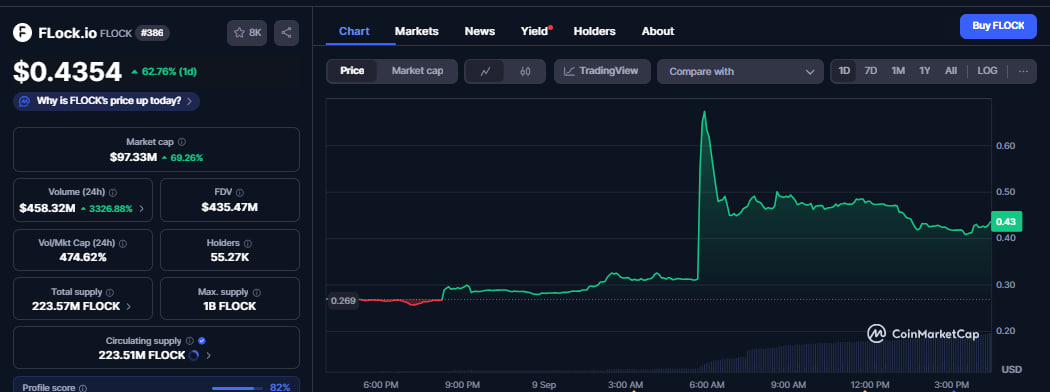Click the Holders info icon
The width and height of the screenshot is (1050, 392).
(248, 244)
